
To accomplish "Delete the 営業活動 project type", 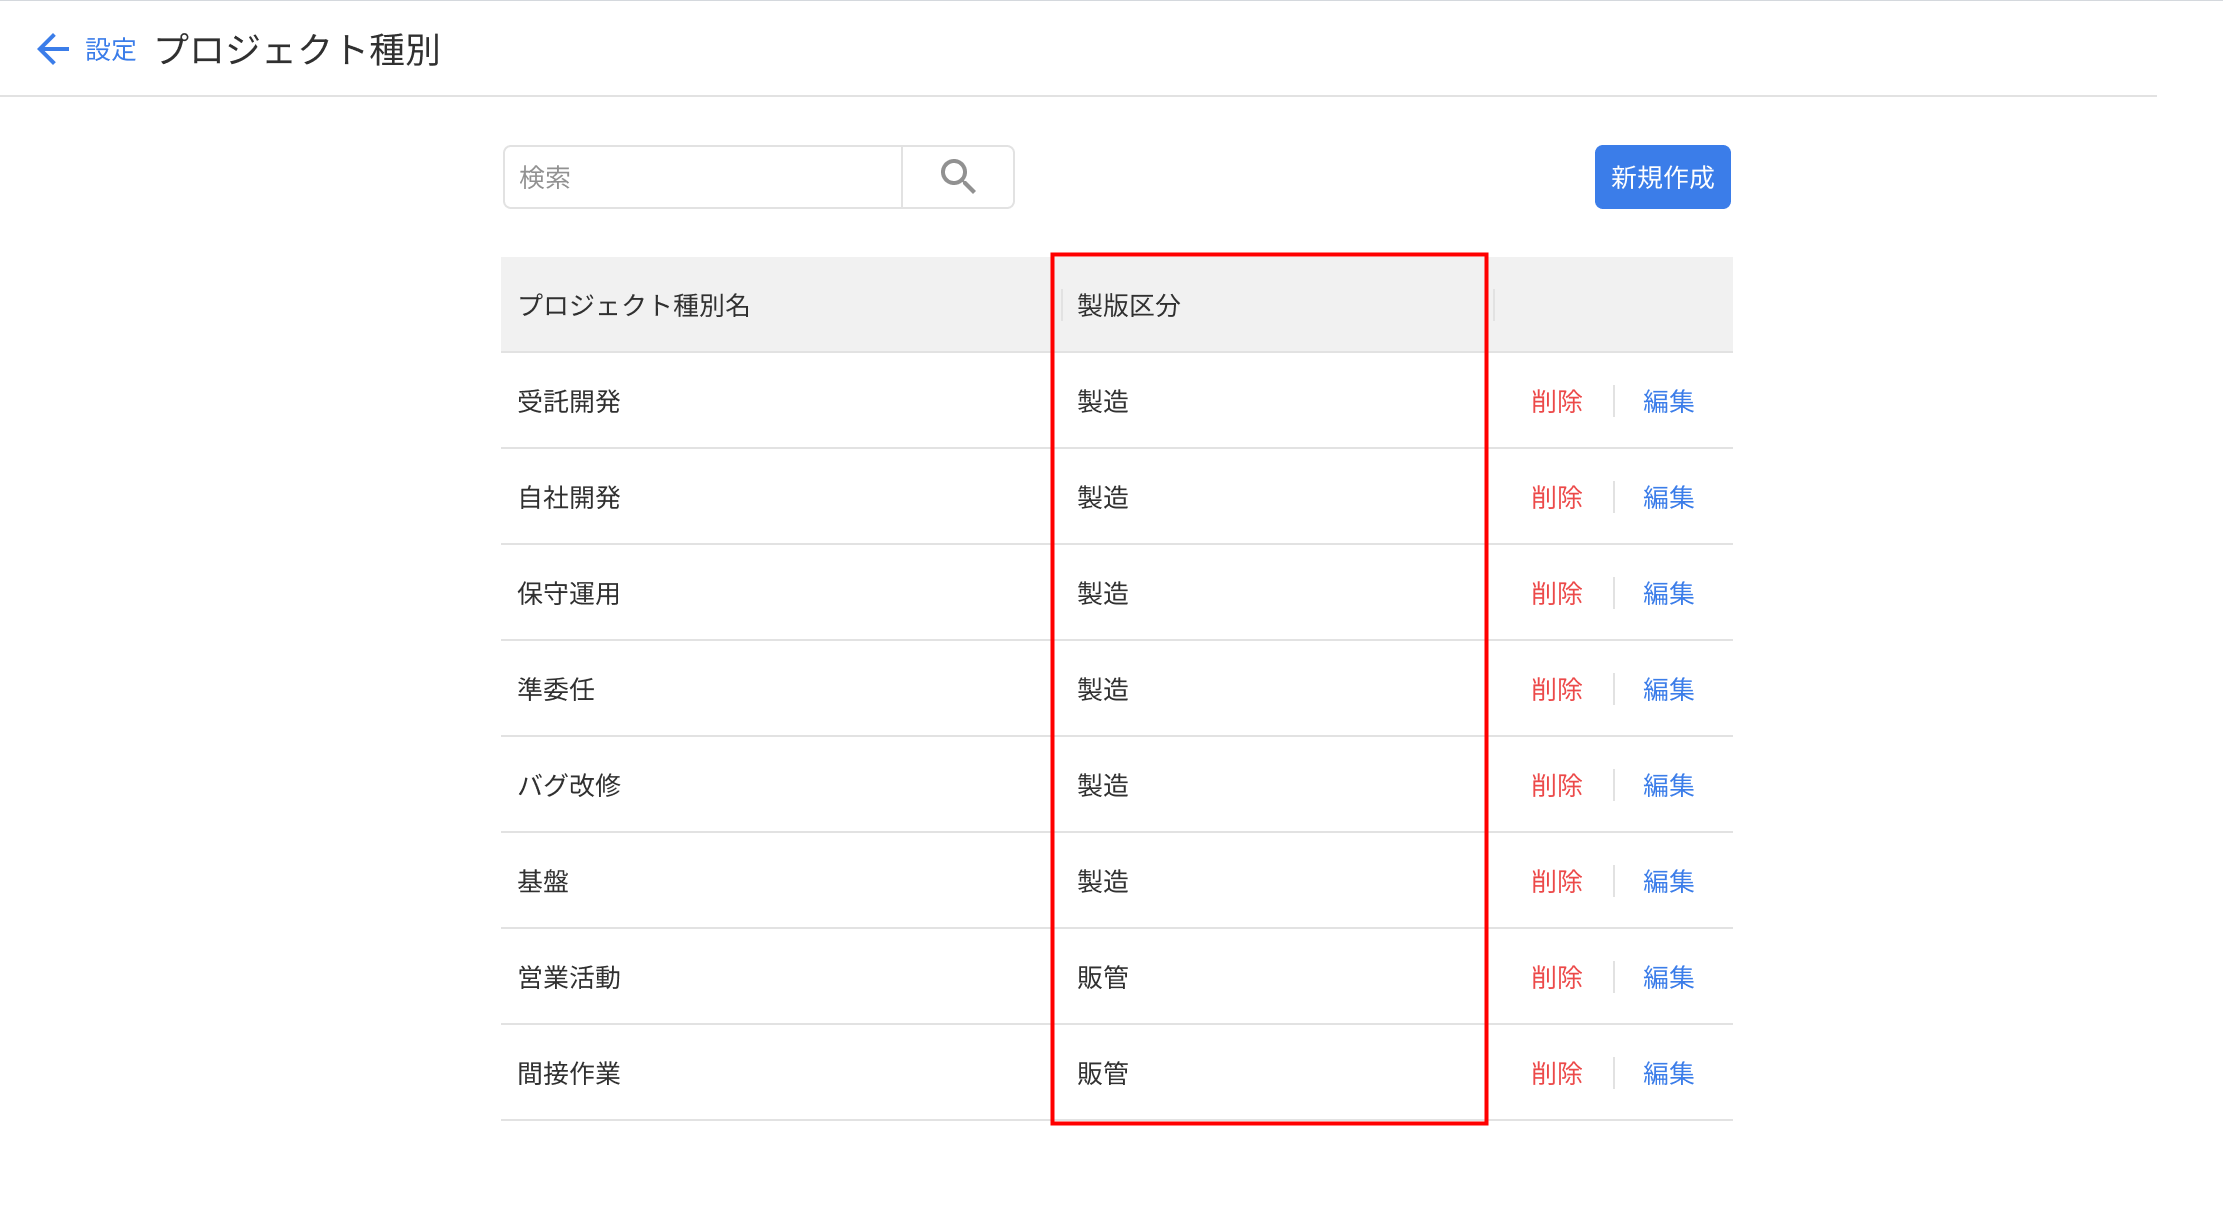I will tap(1556, 977).
